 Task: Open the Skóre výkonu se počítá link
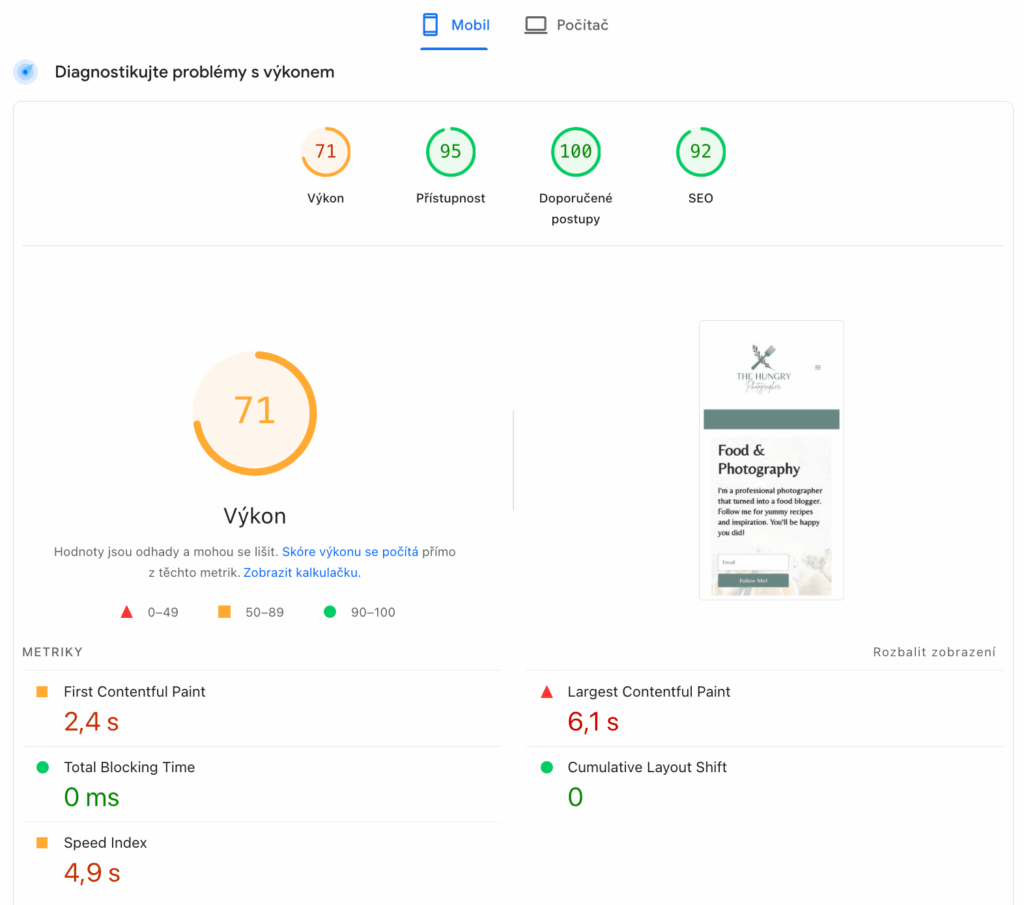350,552
